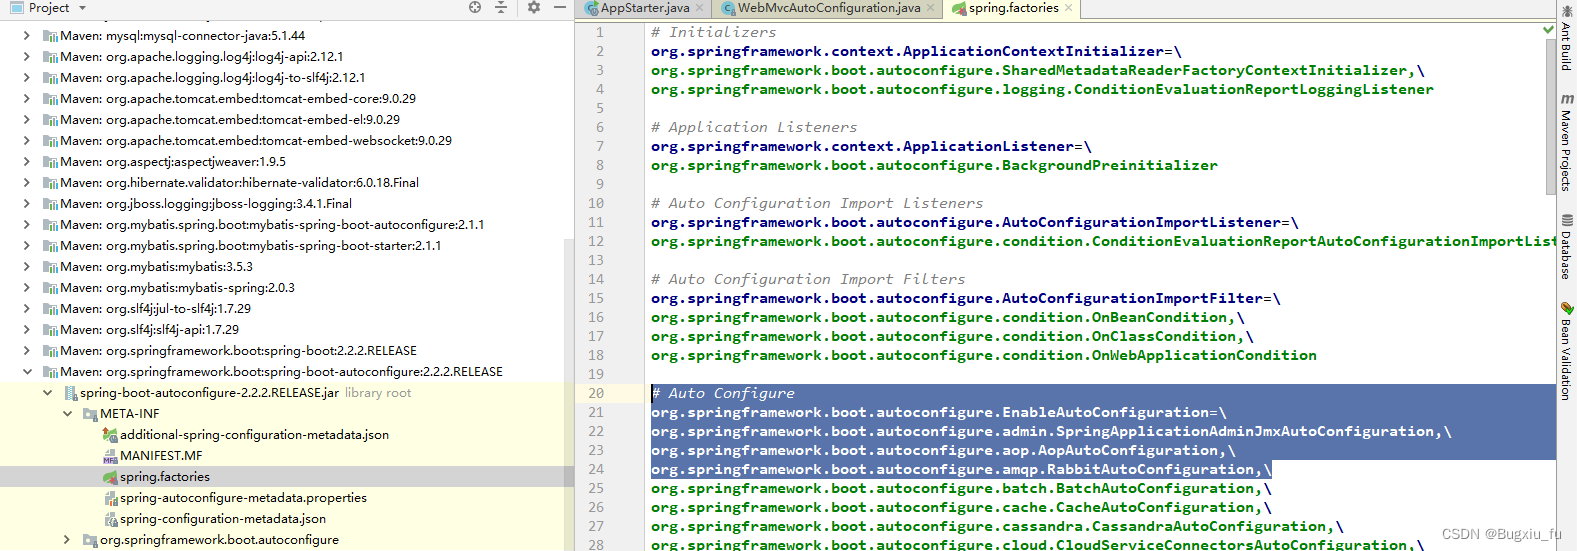Click spring-autoconfigure-metadata.properties file icon
The image size is (1577, 551).
[110, 498]
